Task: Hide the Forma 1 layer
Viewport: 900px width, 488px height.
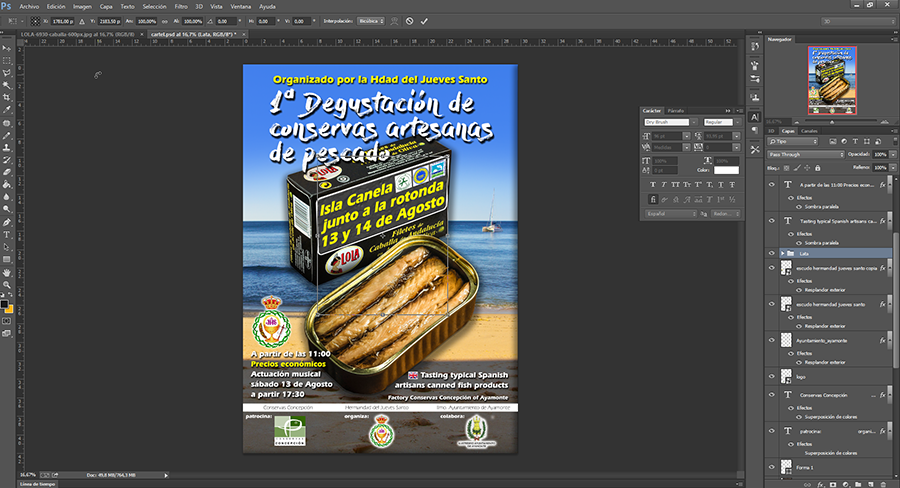Action: 771,467
